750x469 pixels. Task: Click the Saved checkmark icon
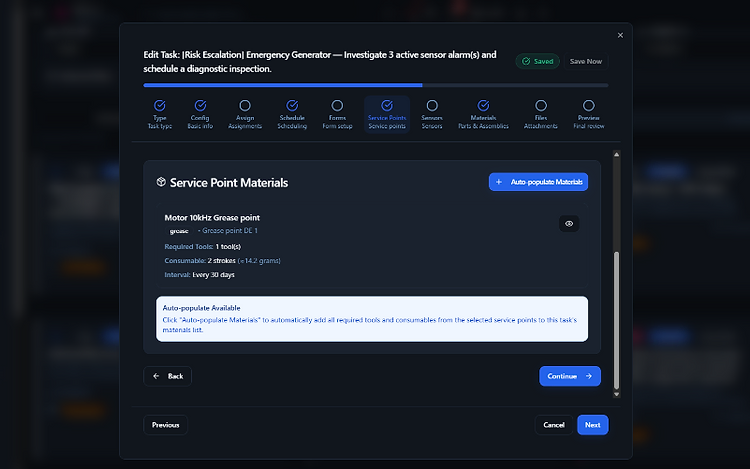point(526,61)
